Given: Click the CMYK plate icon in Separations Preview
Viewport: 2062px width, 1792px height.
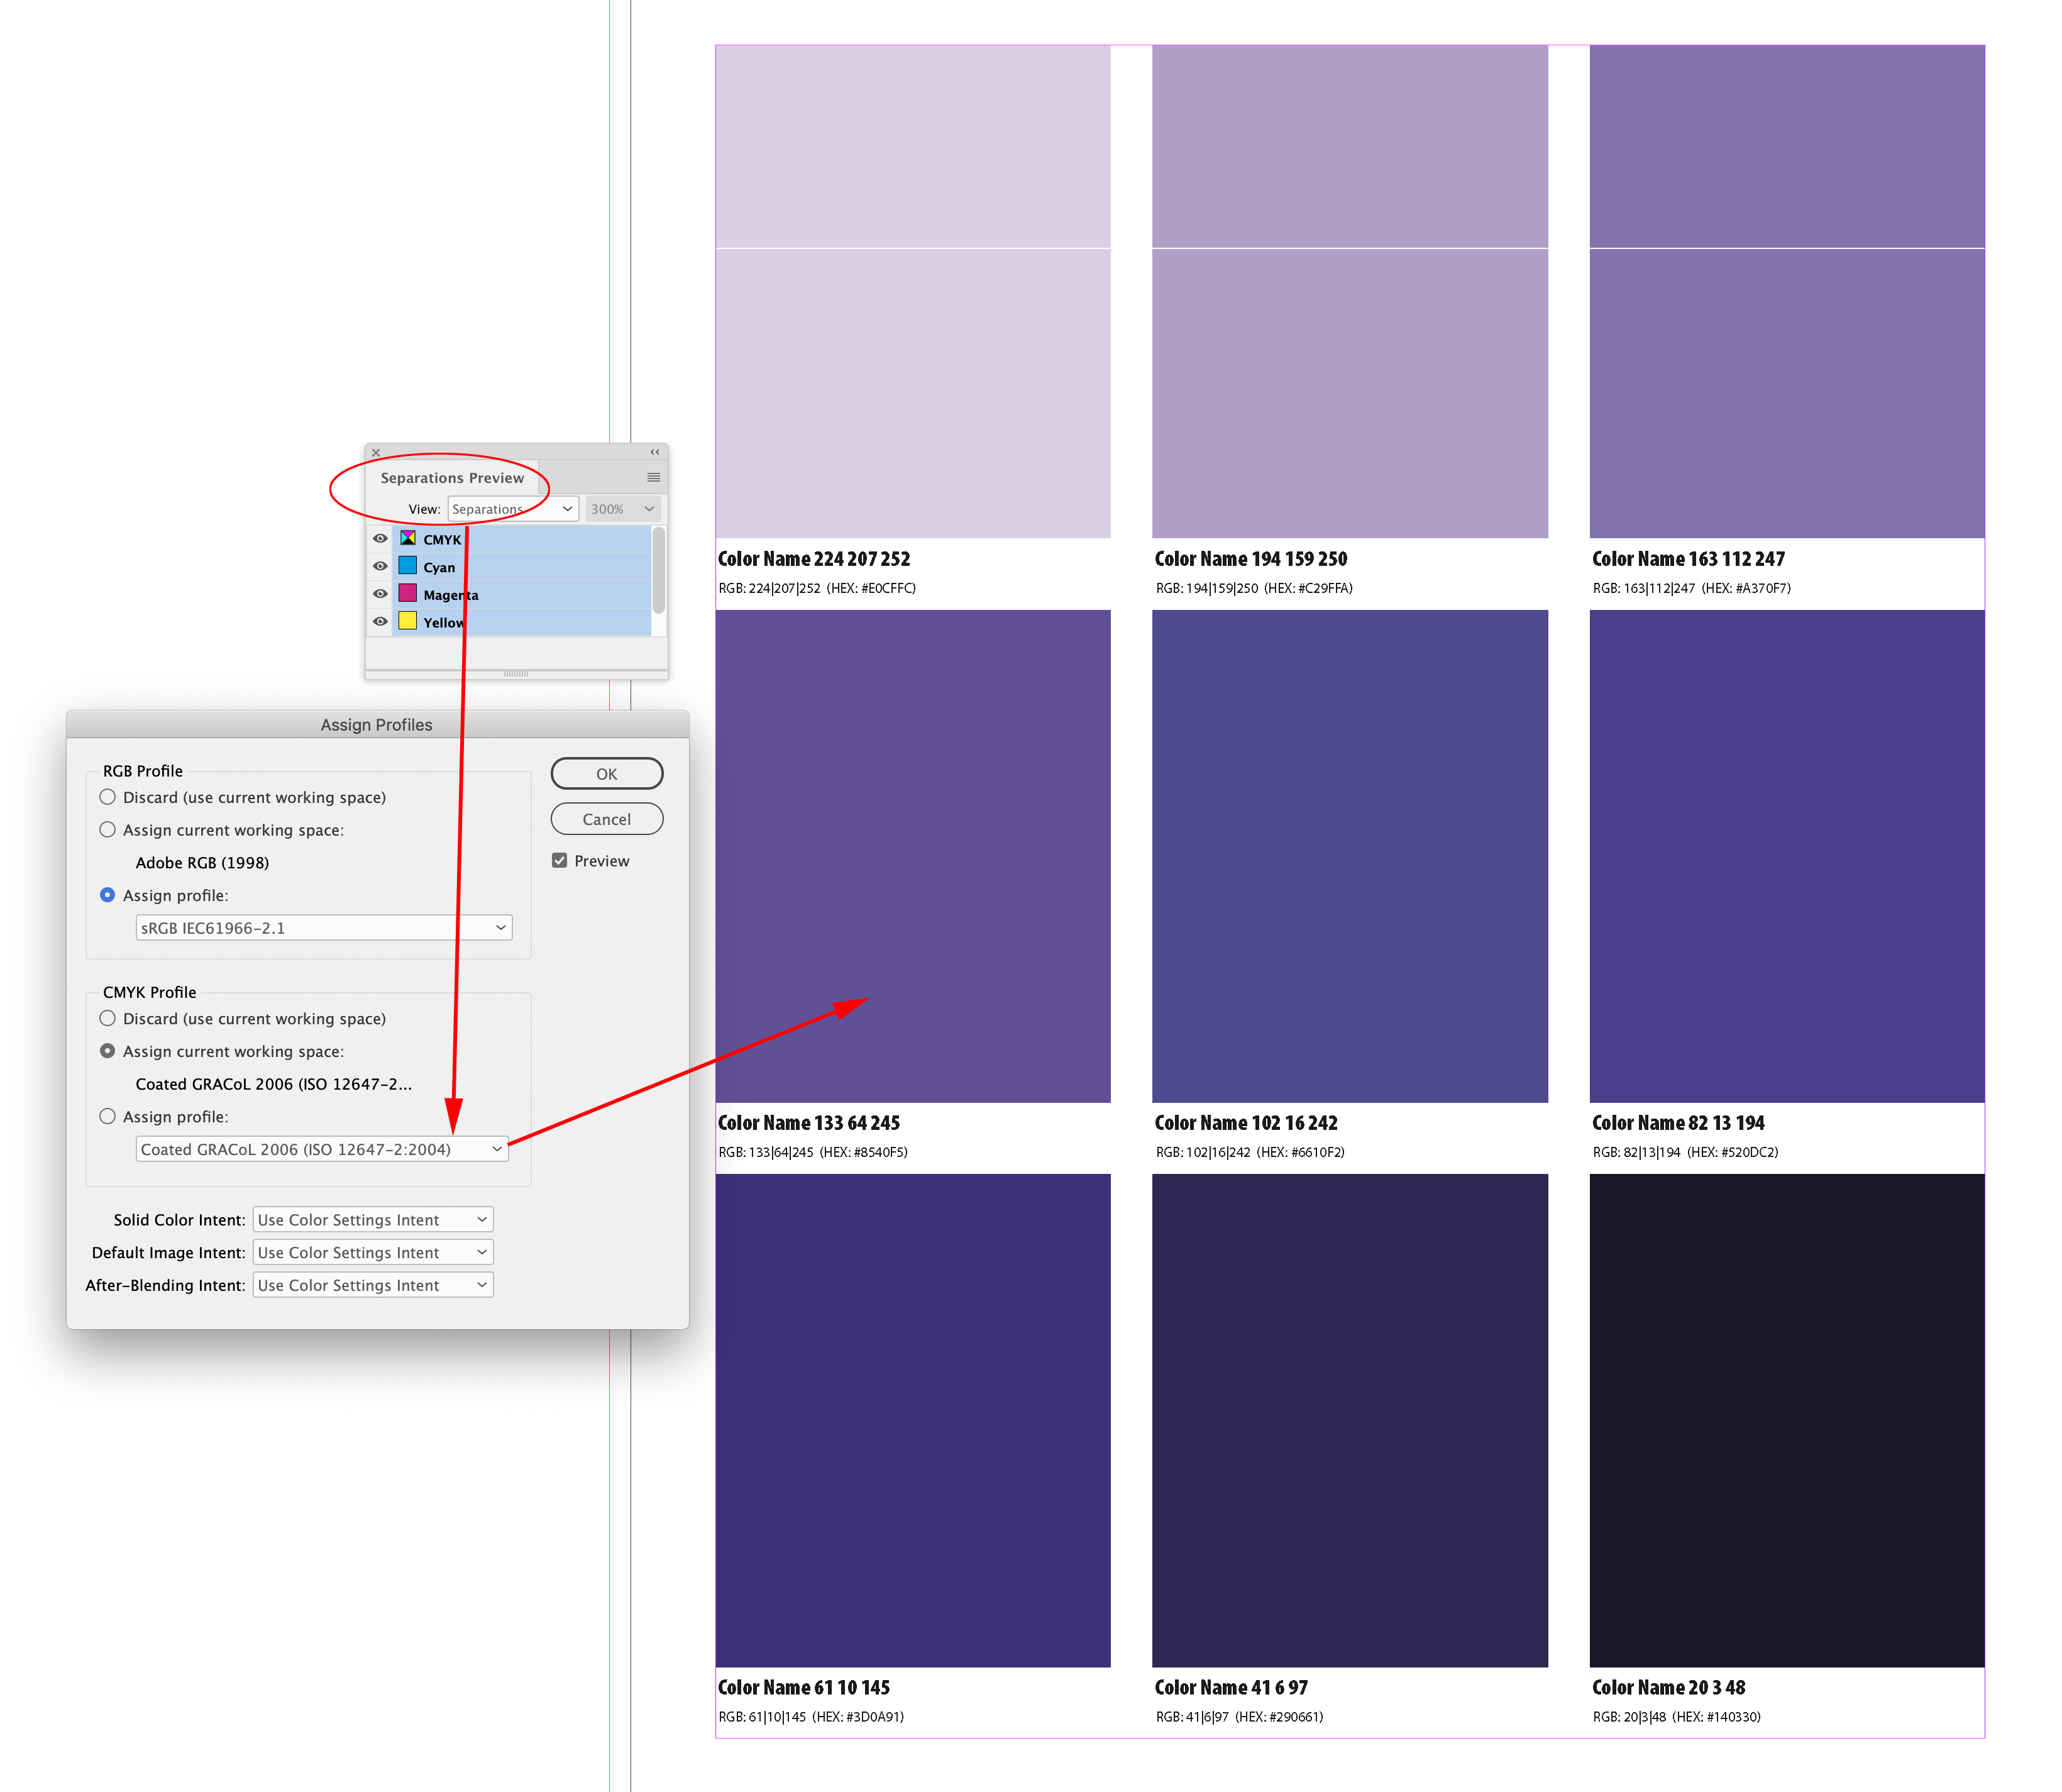Looking at the screenshot, I should [x=409, y=538].
